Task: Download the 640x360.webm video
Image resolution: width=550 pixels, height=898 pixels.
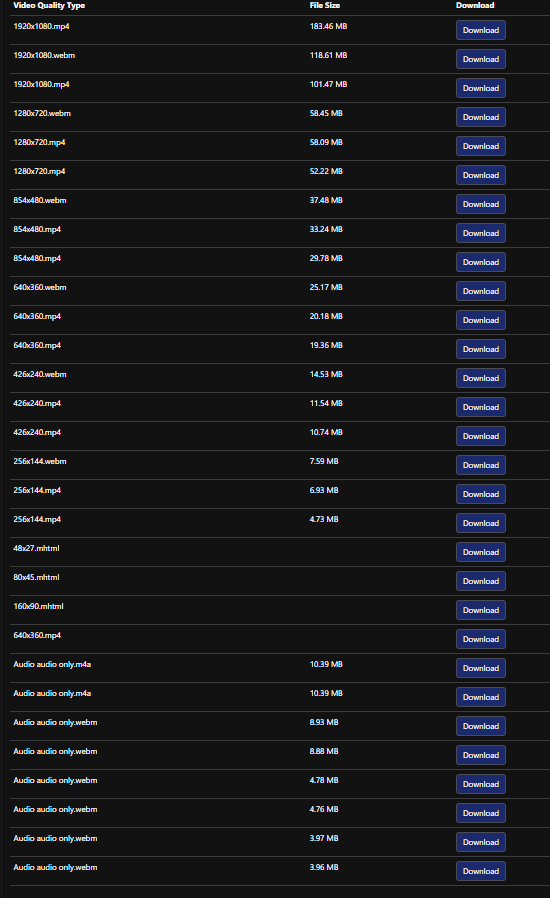Action: pos(481,292)
